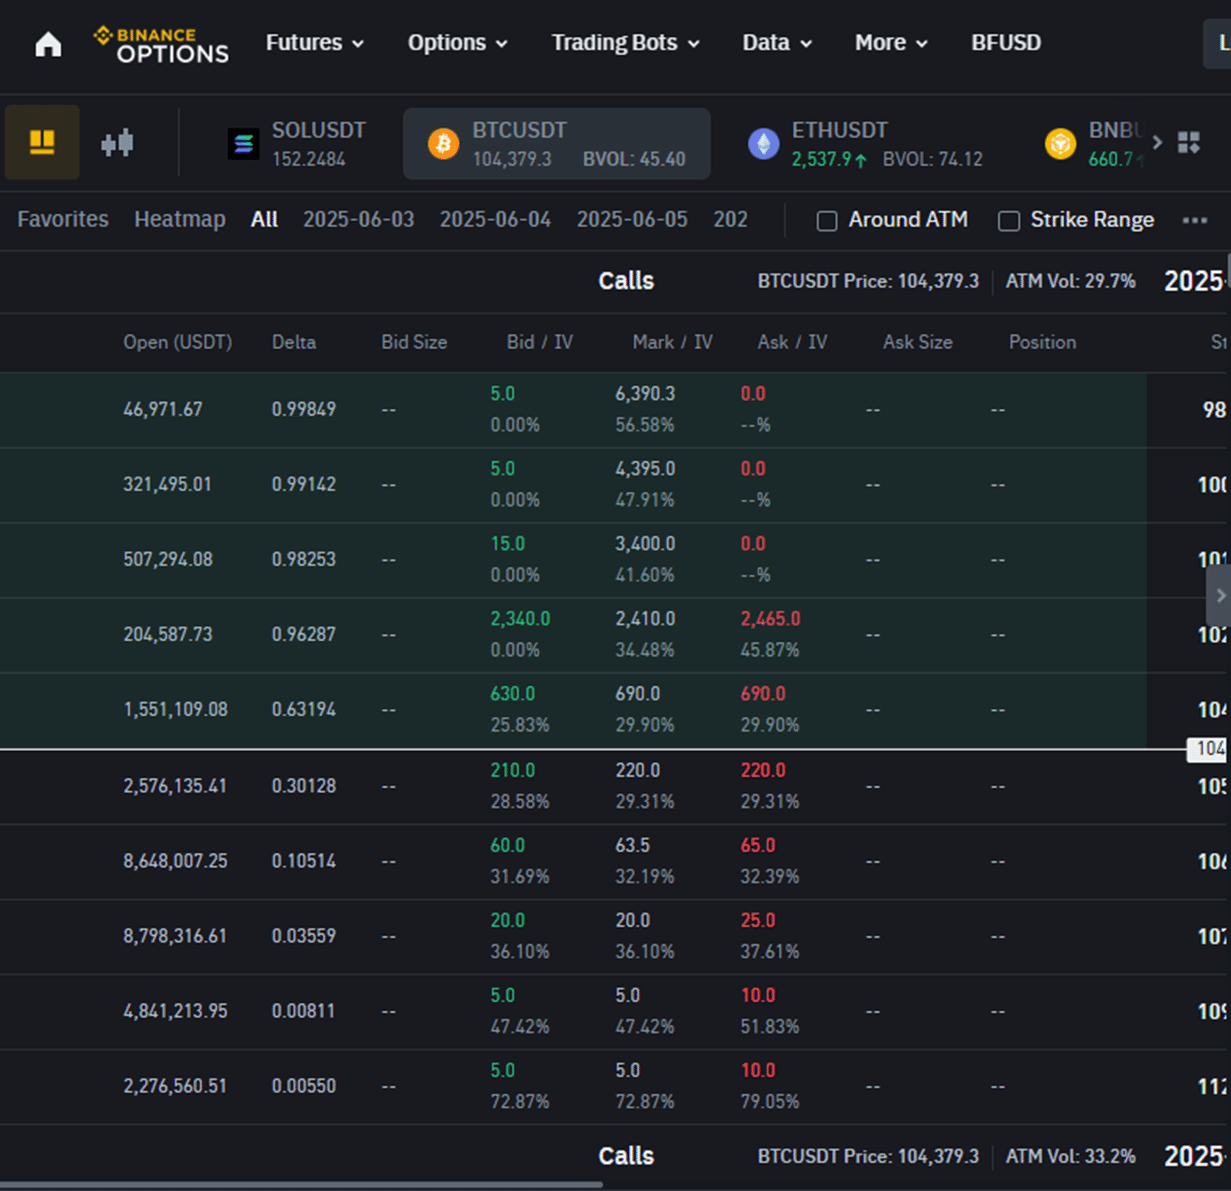1231x1191 pixels.
Task: Click the ATM Vol: 33.2% label
Action: pyautogui.click(x=1070, y=1157)
